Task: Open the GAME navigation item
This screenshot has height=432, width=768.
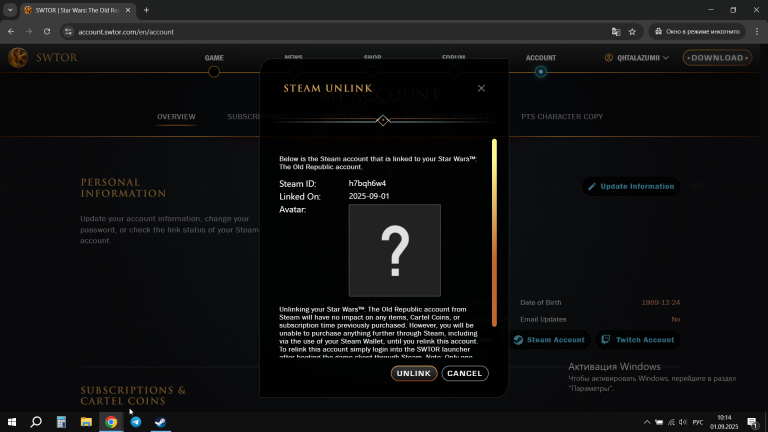Action: 214,58
